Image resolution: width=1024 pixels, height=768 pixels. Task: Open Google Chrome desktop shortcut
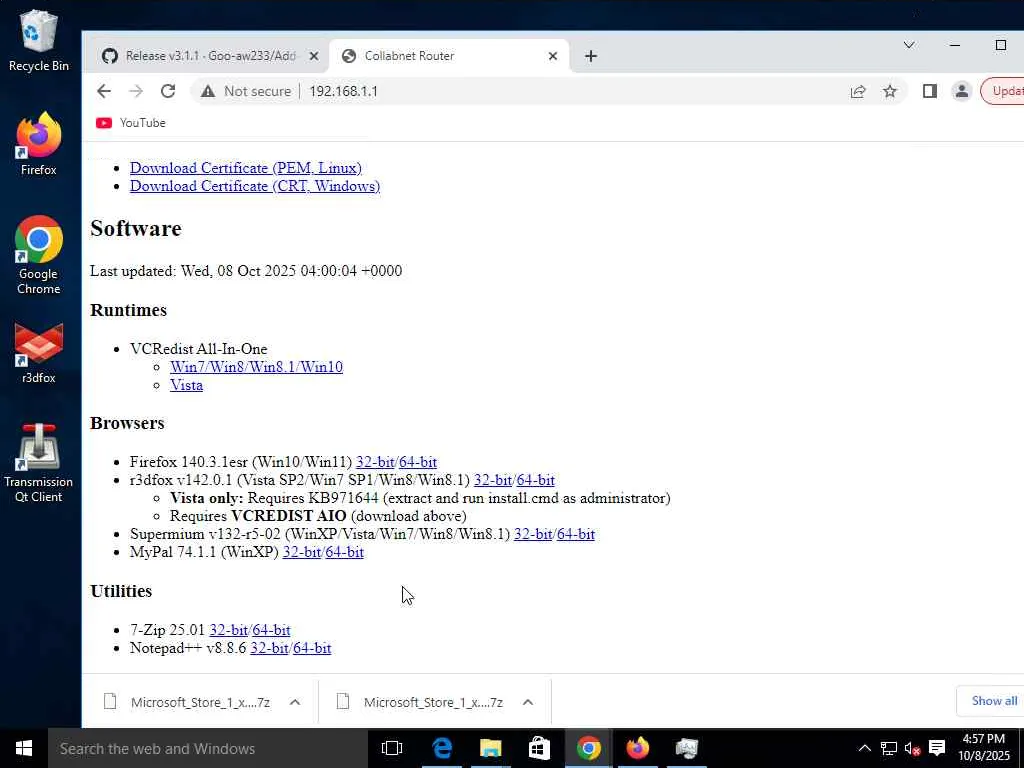pos(39,255)
